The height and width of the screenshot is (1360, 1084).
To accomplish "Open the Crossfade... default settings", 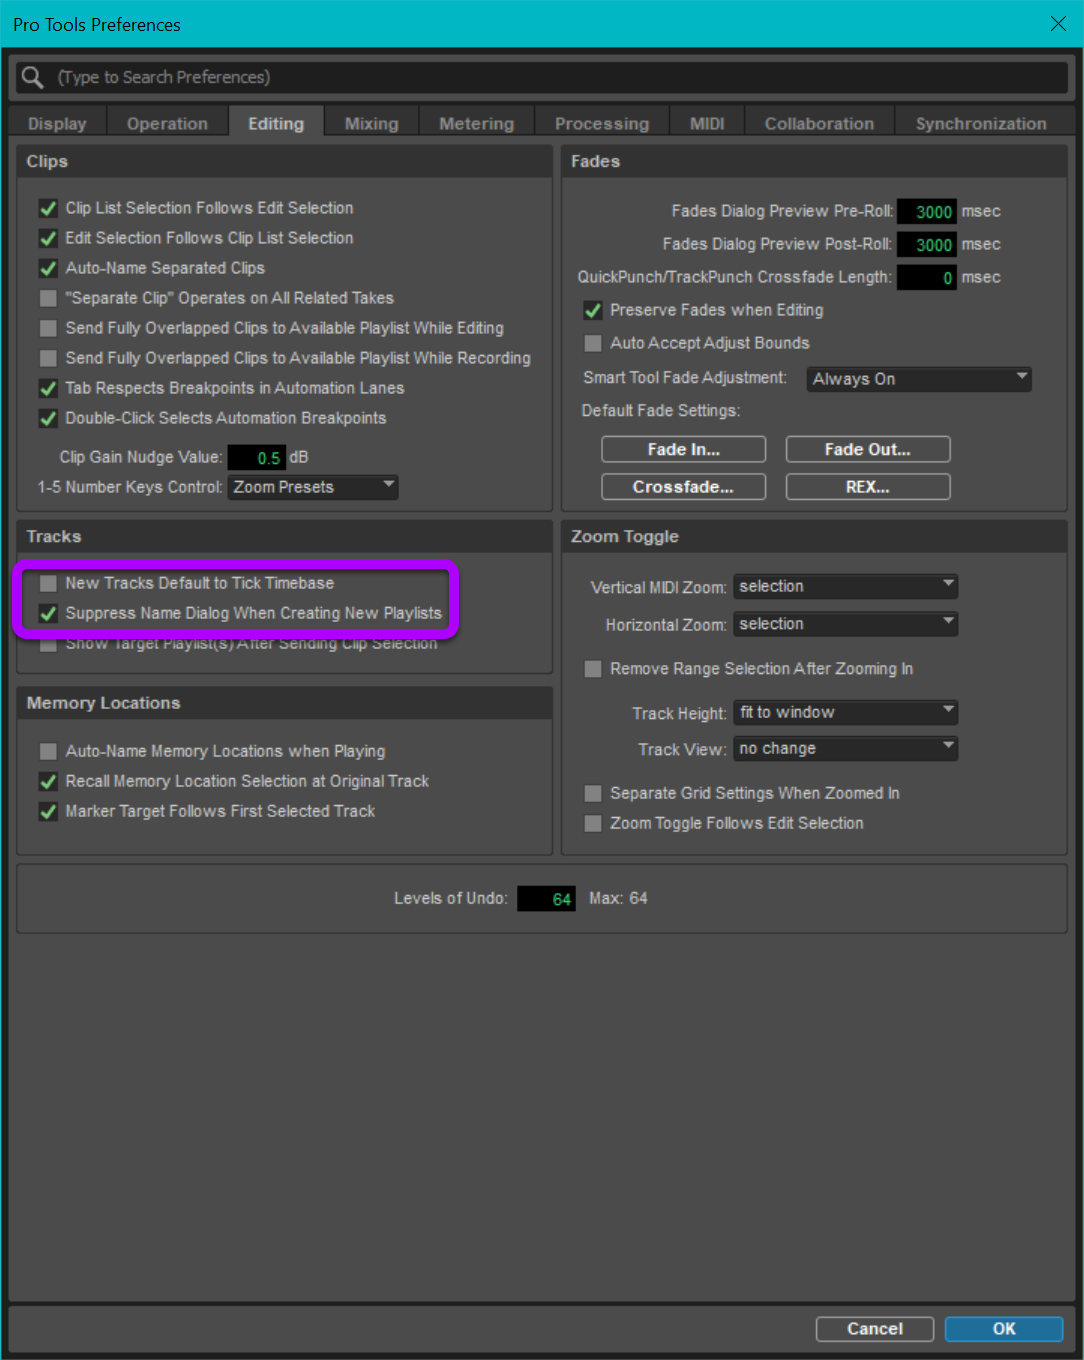I will 683,487.
